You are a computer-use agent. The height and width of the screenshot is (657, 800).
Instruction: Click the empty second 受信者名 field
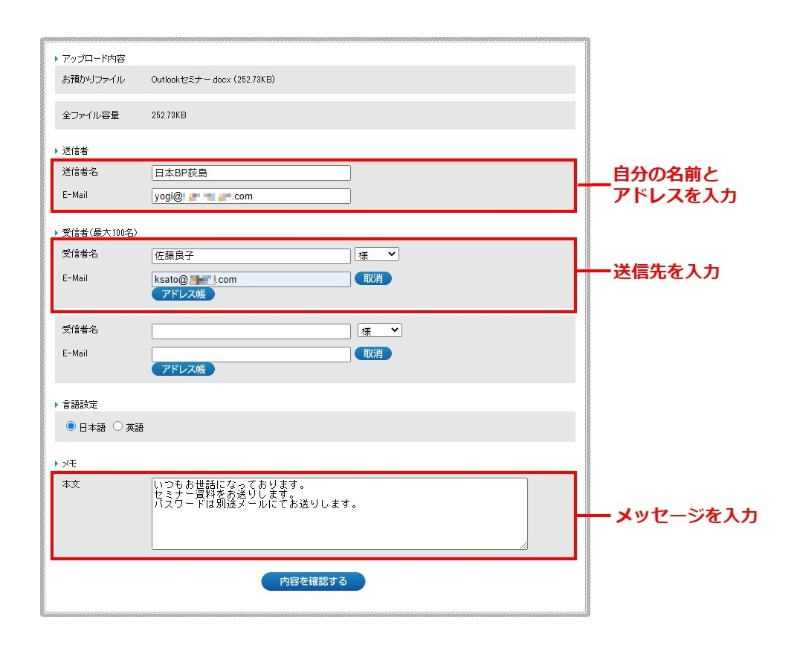(251, 330)
